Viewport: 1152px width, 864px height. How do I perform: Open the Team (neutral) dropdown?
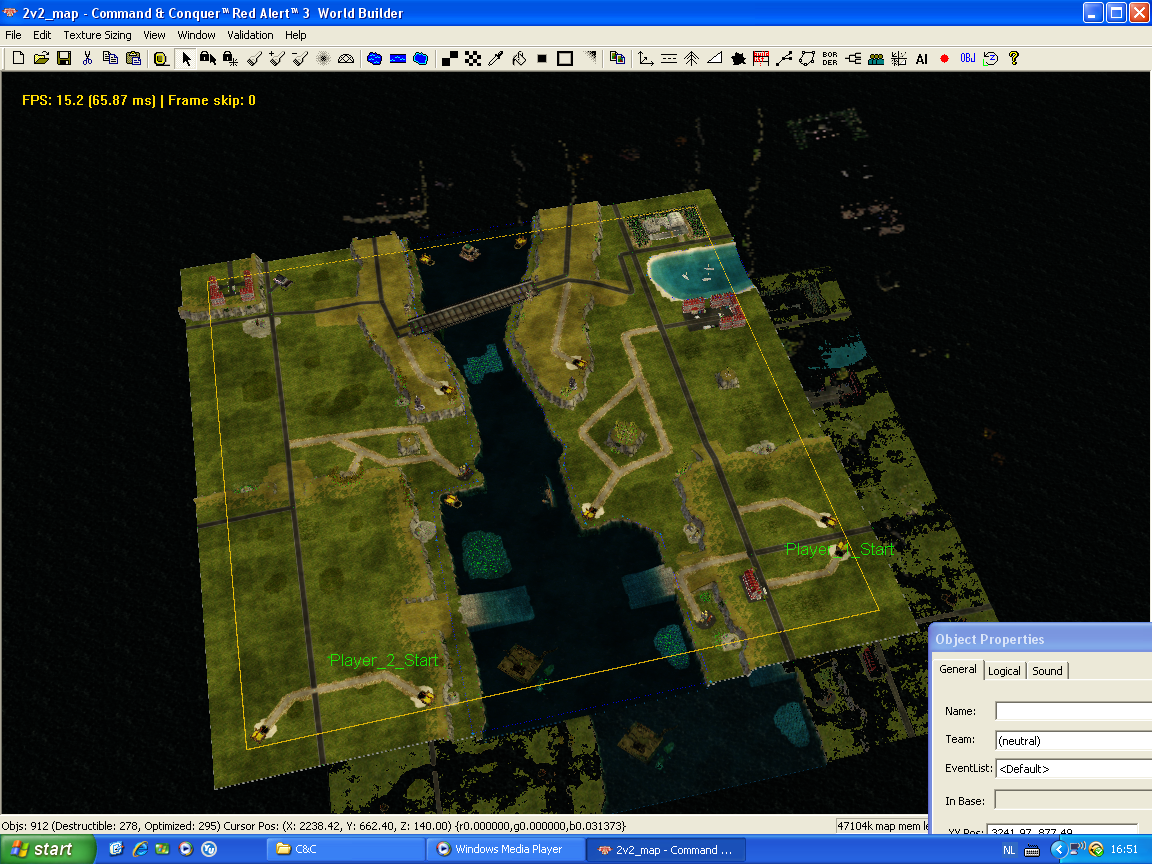coord(1073,741)
